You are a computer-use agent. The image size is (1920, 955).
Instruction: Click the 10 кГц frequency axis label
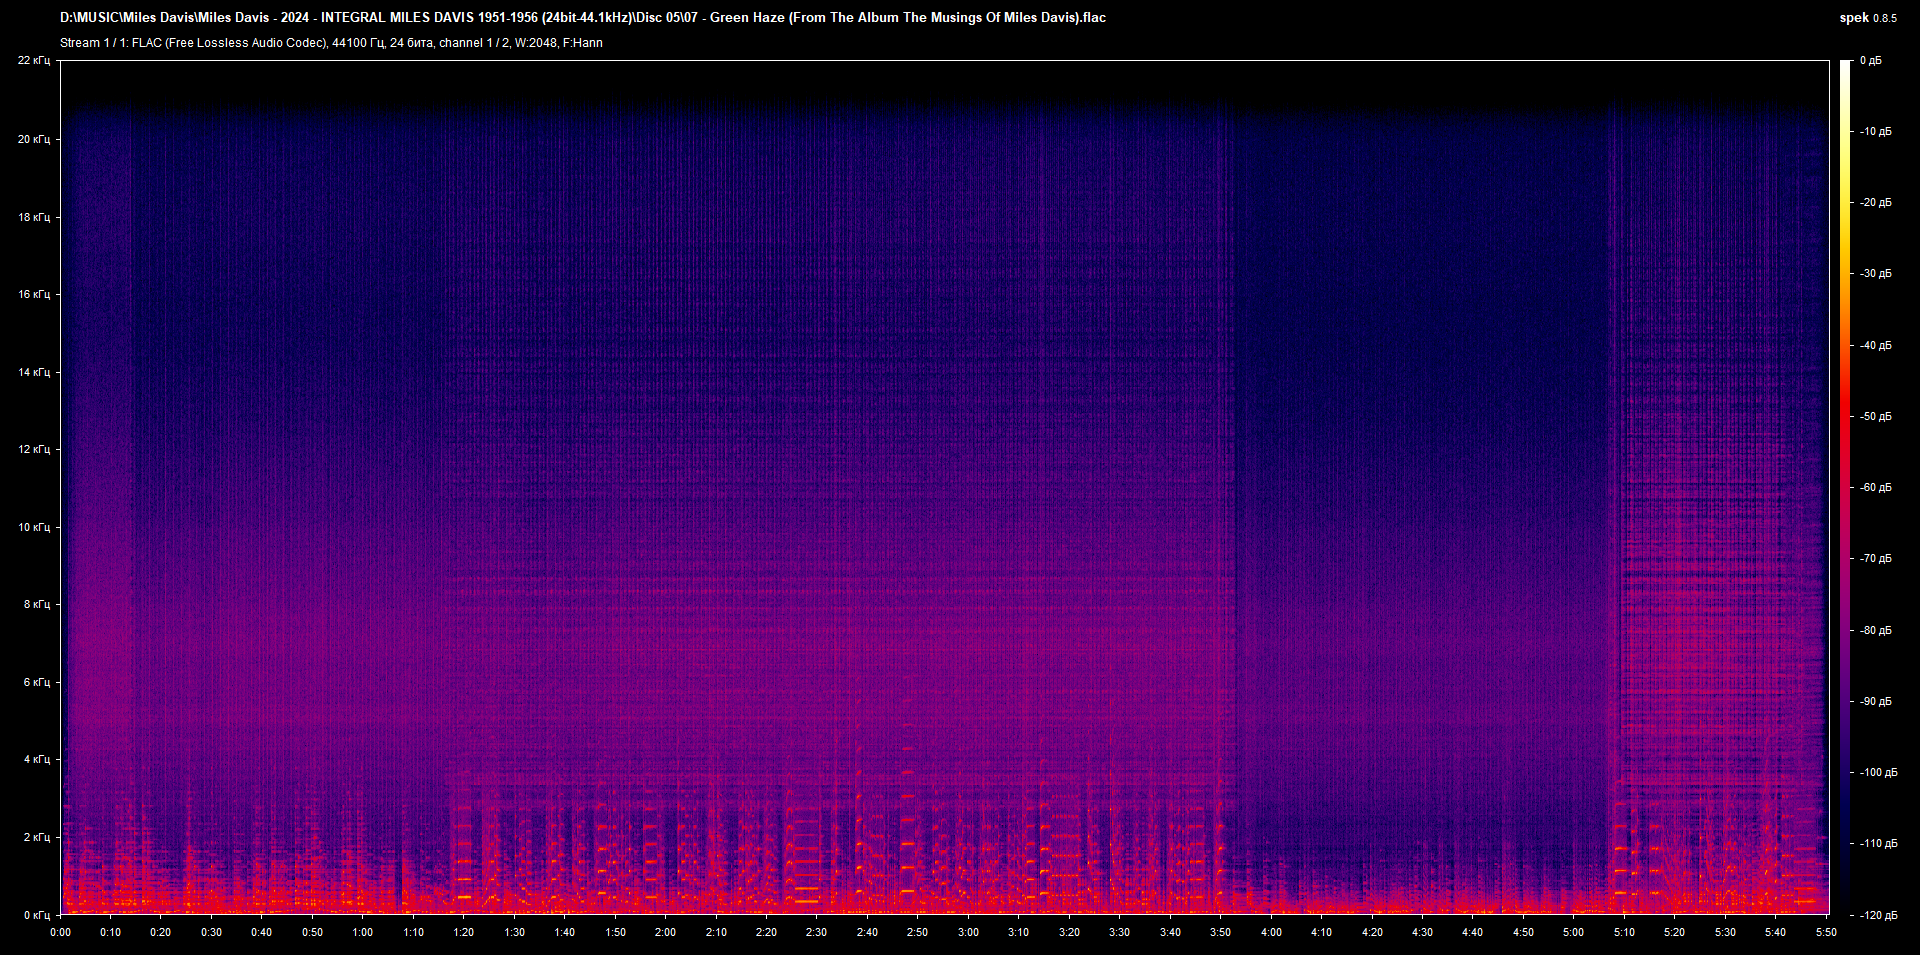(x=34, y=527)
